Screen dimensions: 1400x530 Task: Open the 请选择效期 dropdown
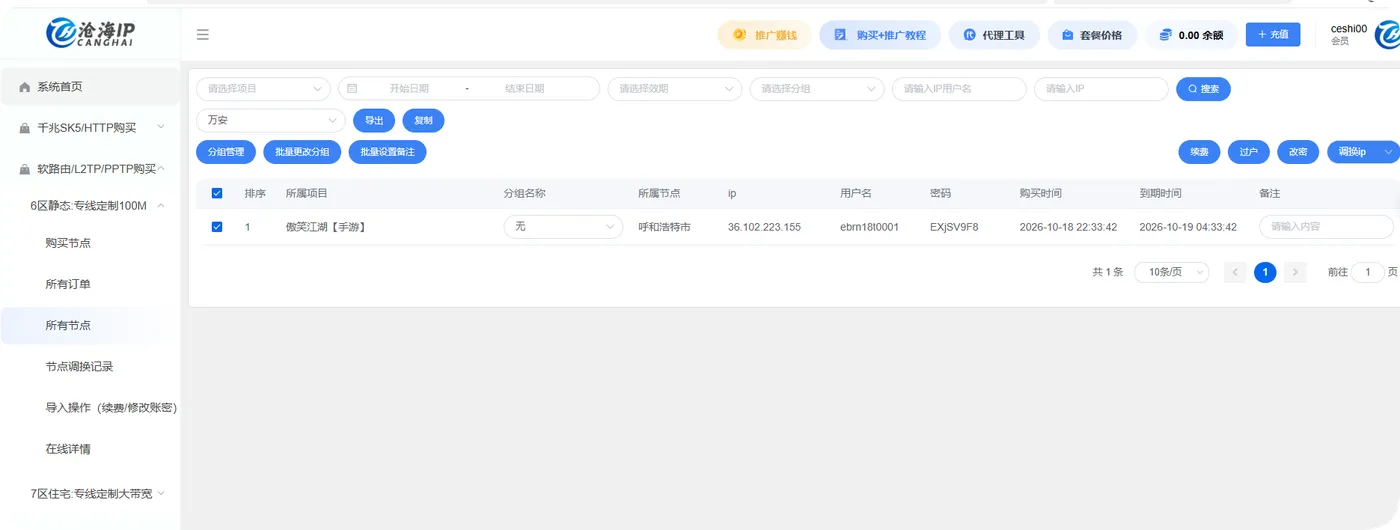click(675, 89)
